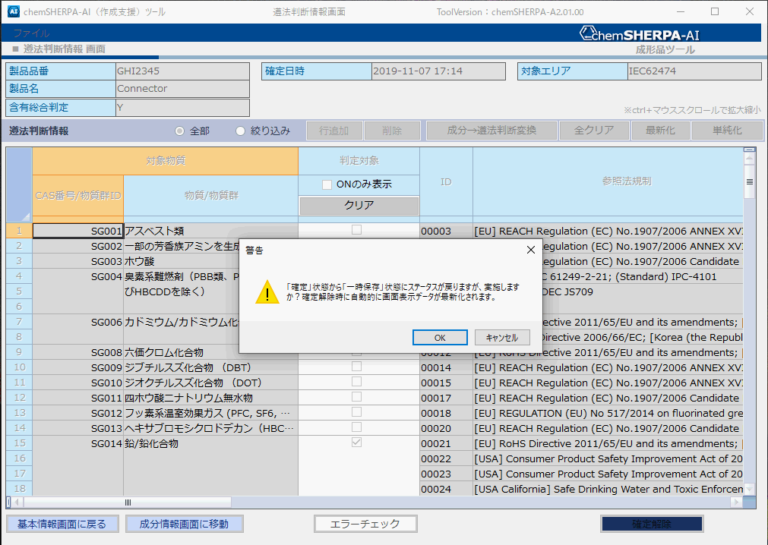
Task: Open the ファイル menu
Action: pos(31,33)
